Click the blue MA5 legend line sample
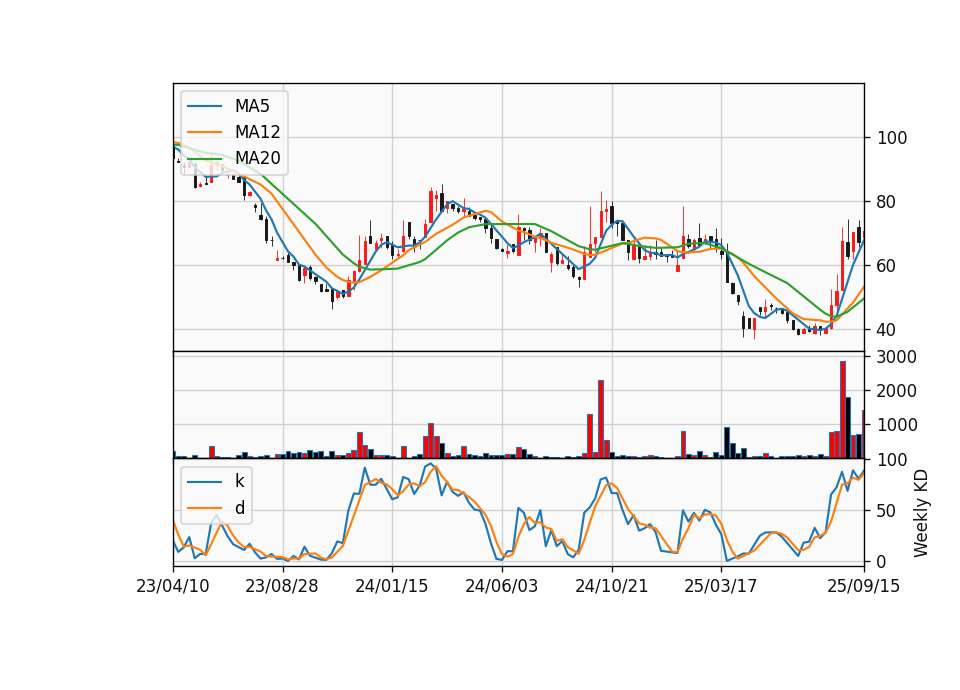960x690 pixels. (204, 106)
